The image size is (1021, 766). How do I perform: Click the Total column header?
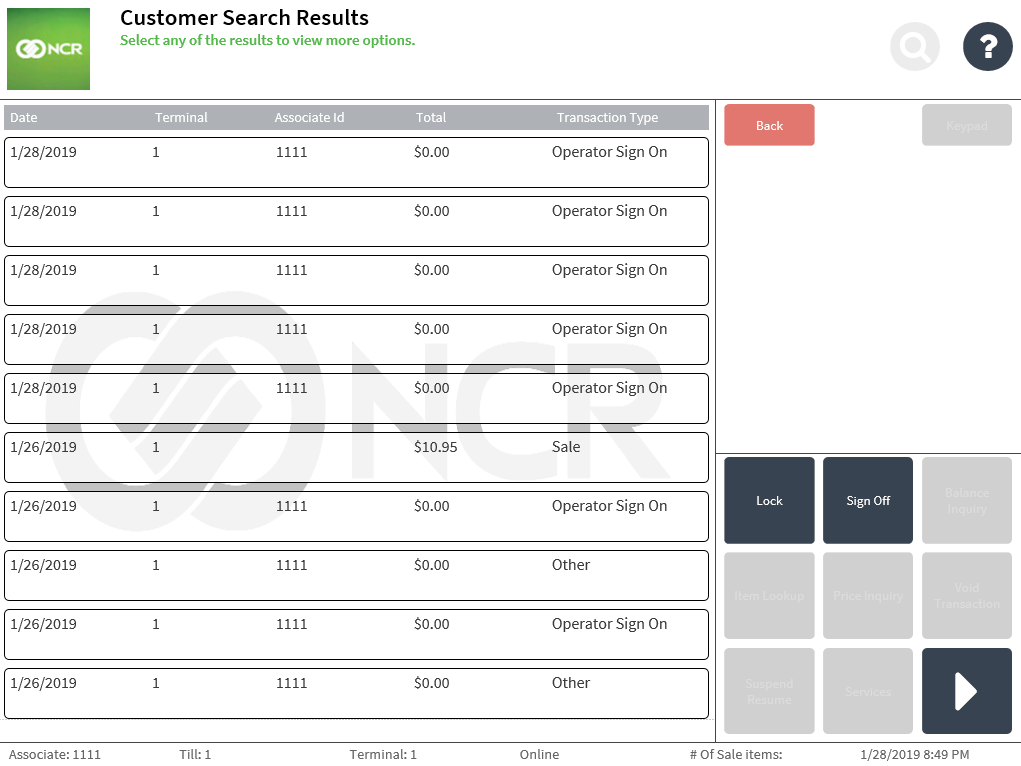coord(431,118)
